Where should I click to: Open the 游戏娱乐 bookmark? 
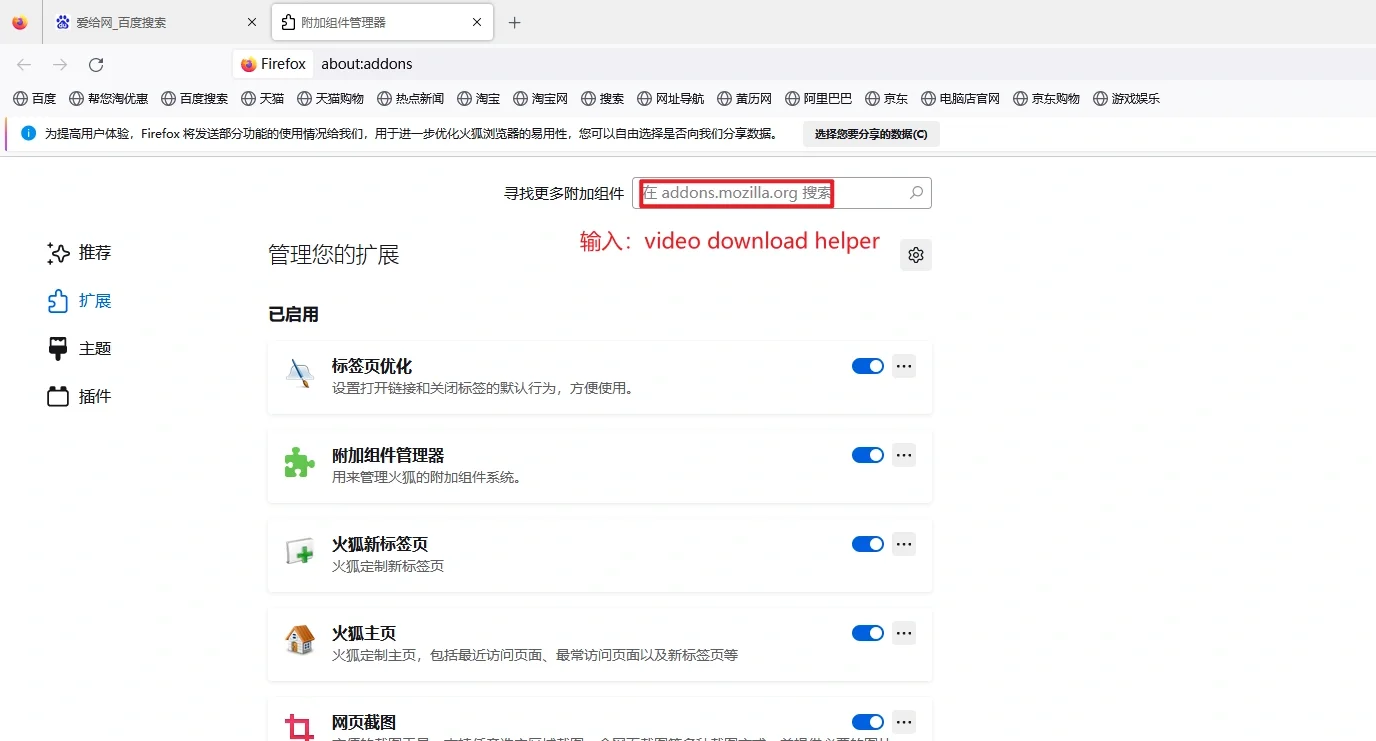(1127, 98)
